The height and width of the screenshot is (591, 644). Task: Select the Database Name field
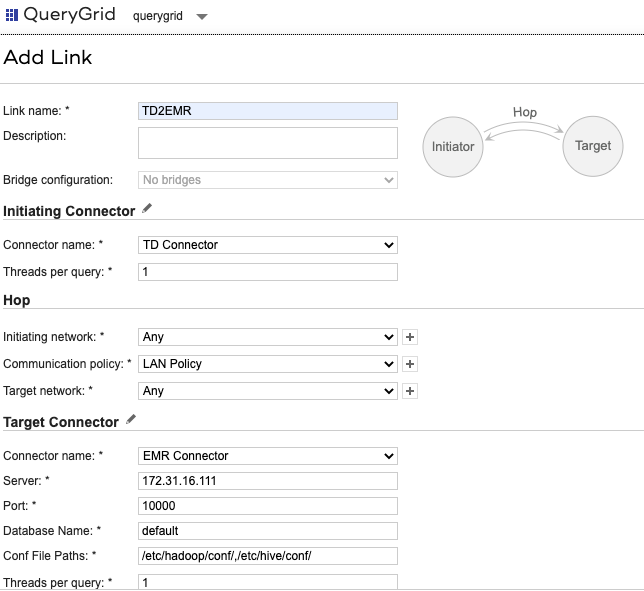click(267, 531)
